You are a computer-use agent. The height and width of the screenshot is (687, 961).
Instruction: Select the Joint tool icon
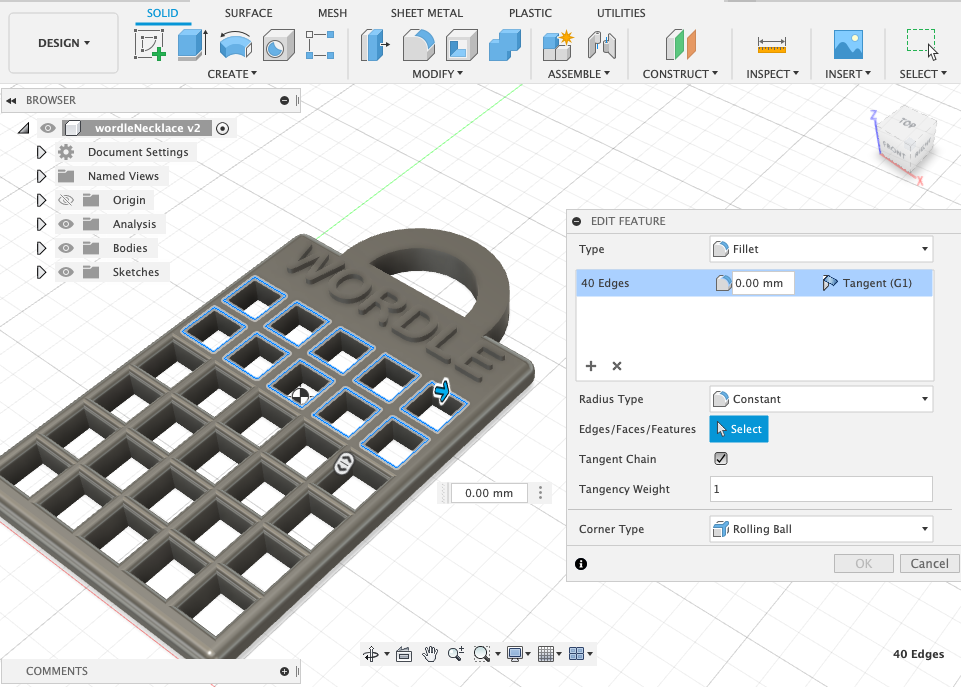coord(601,45)
